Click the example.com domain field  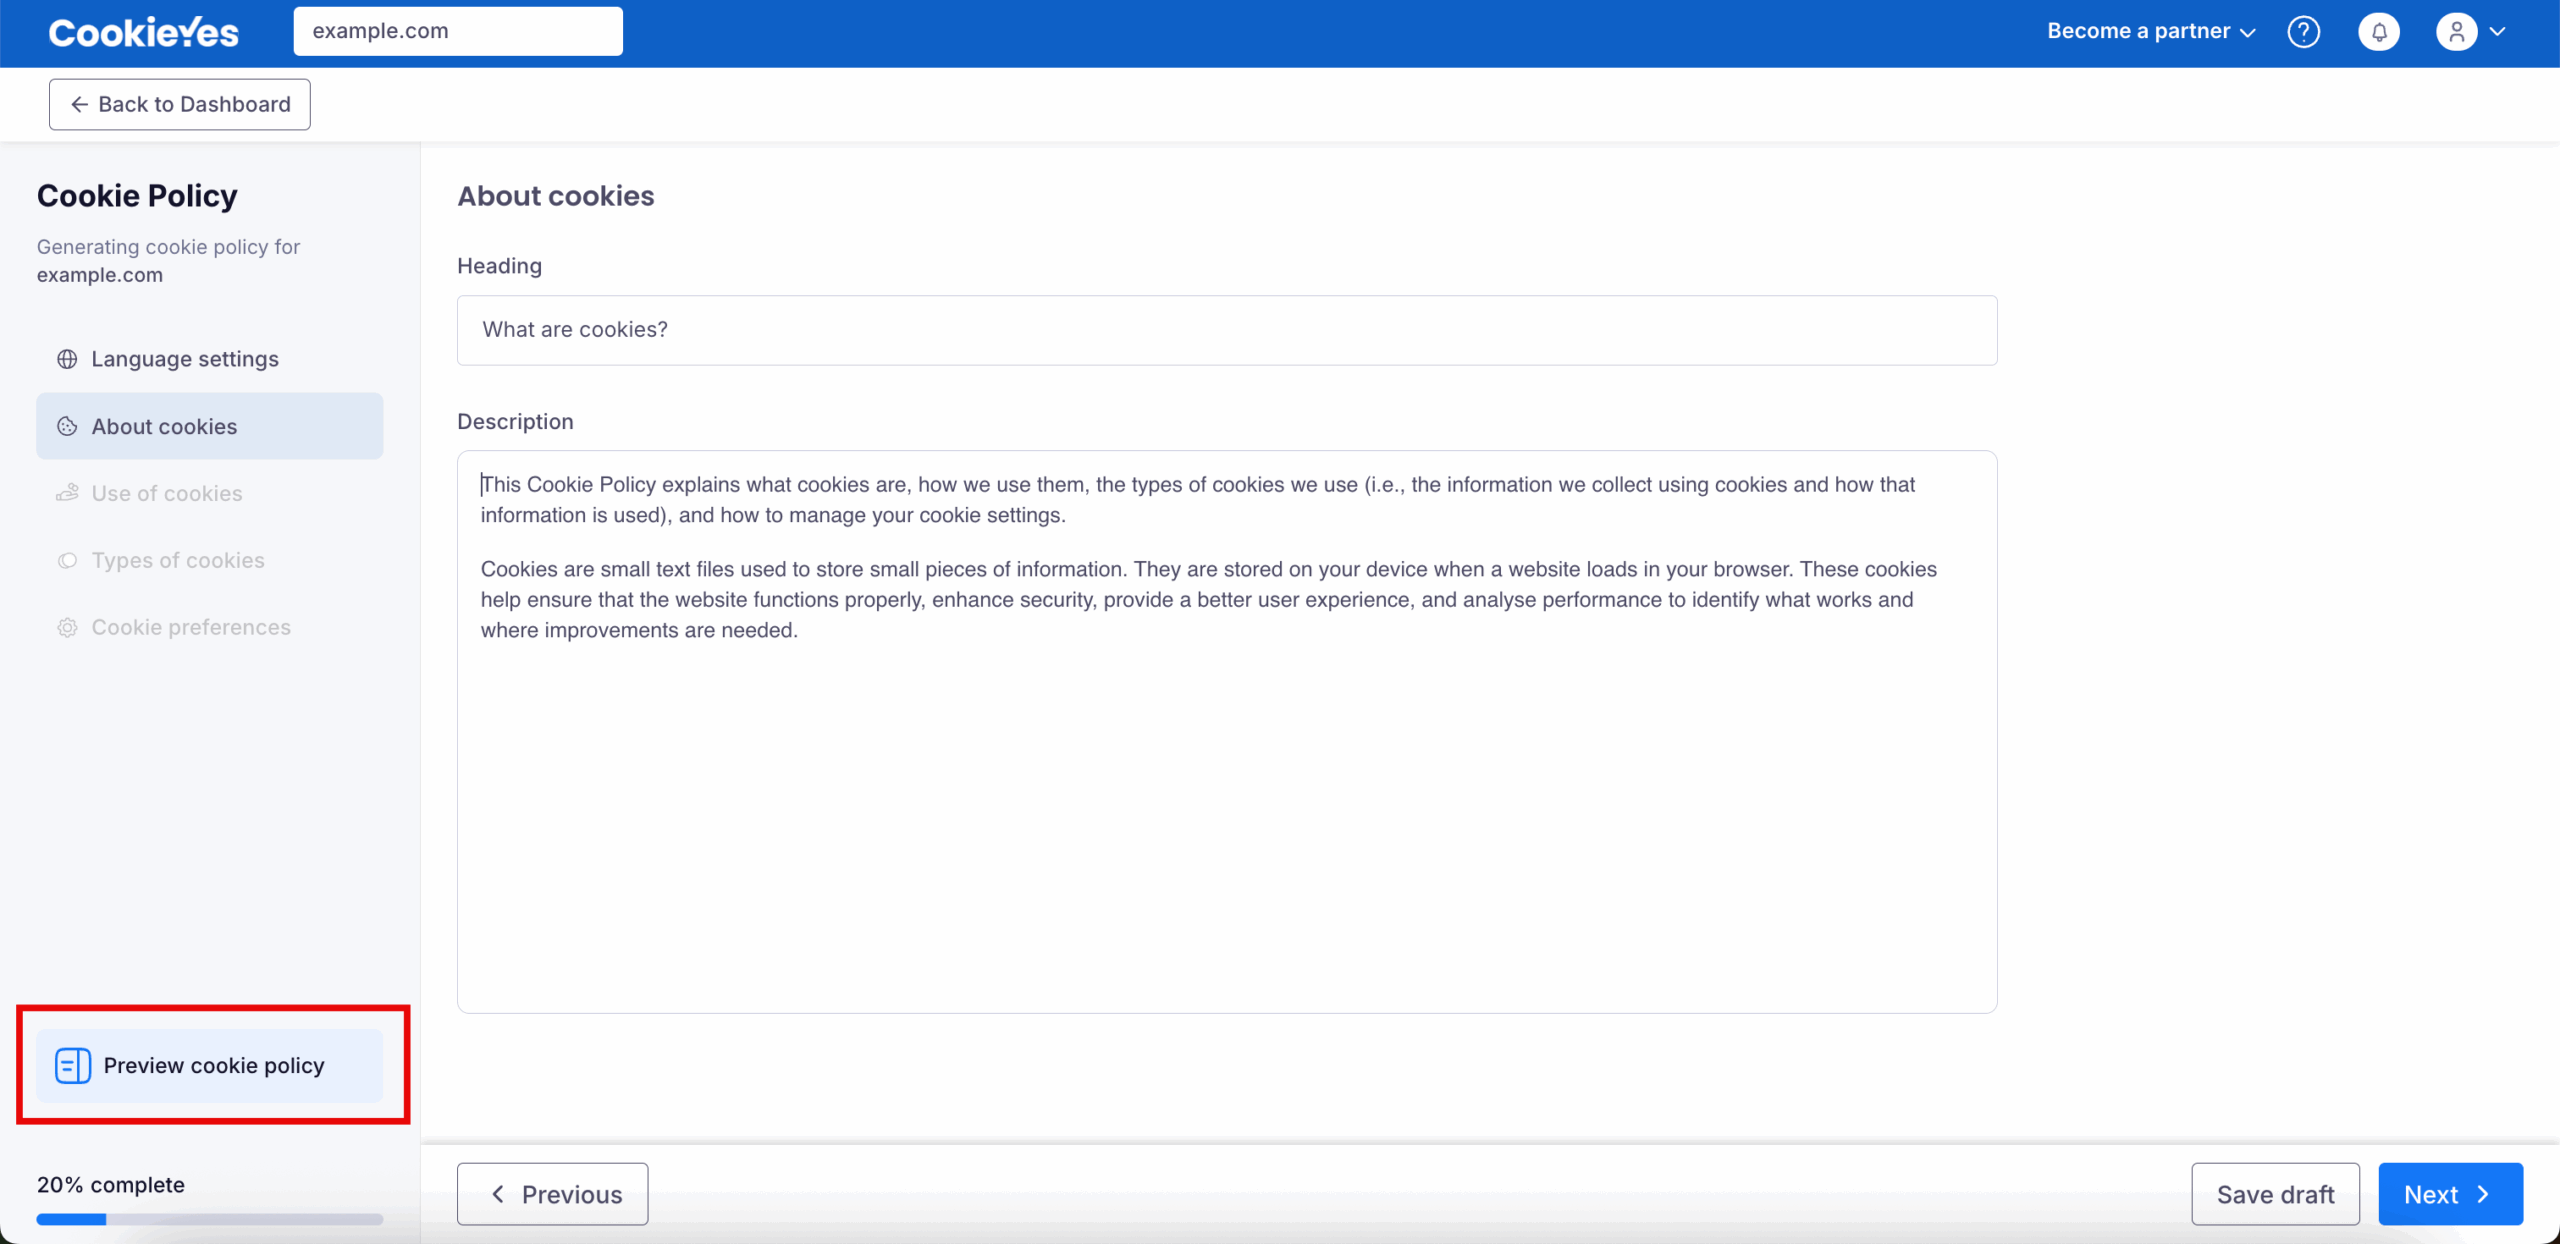(457, 30)
